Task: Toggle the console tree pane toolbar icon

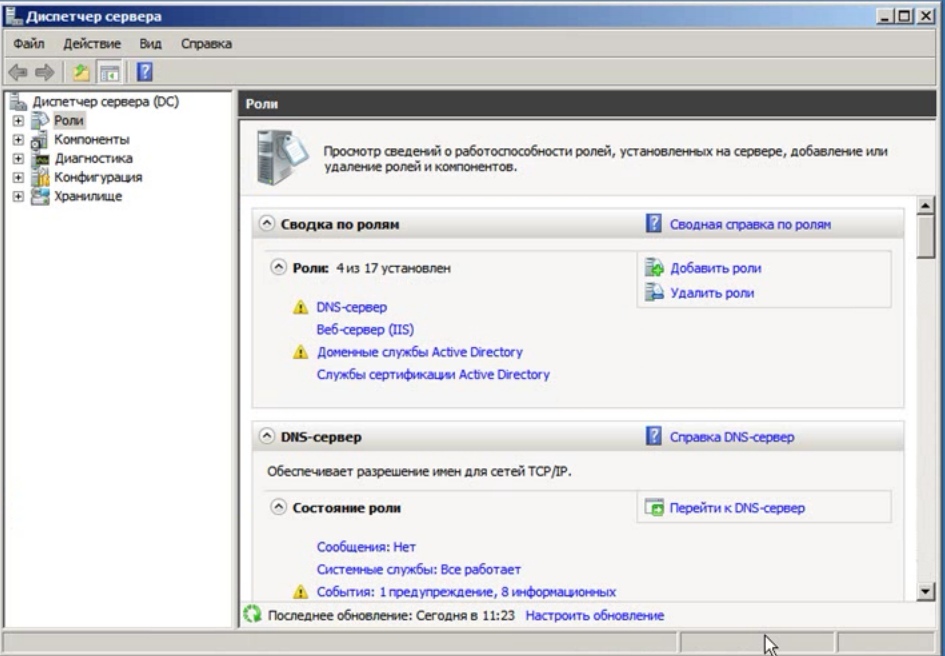Action: pyautogui.click(x=110, y=72)
